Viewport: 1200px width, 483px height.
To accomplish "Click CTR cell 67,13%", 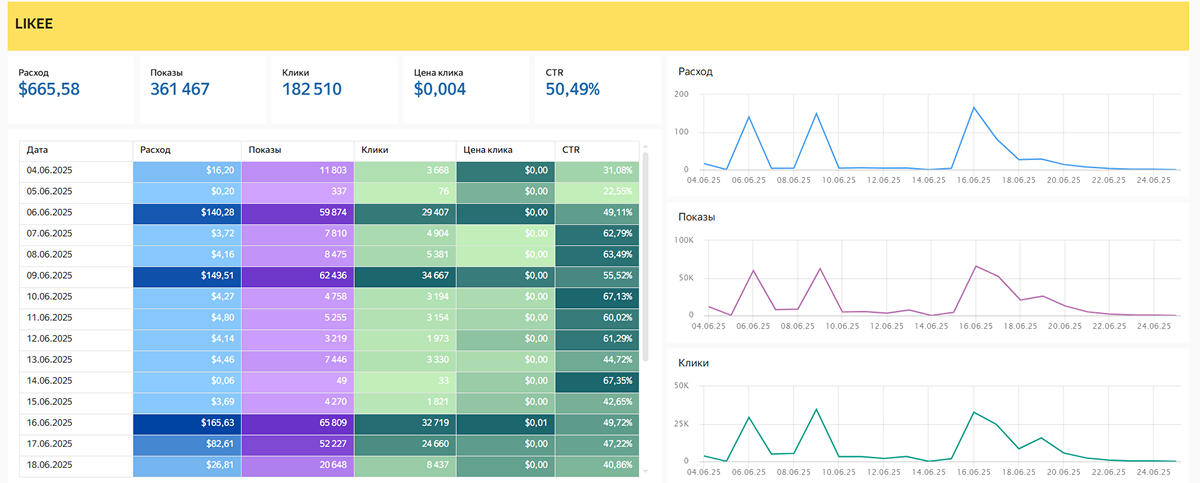I will tap(597, 297).
